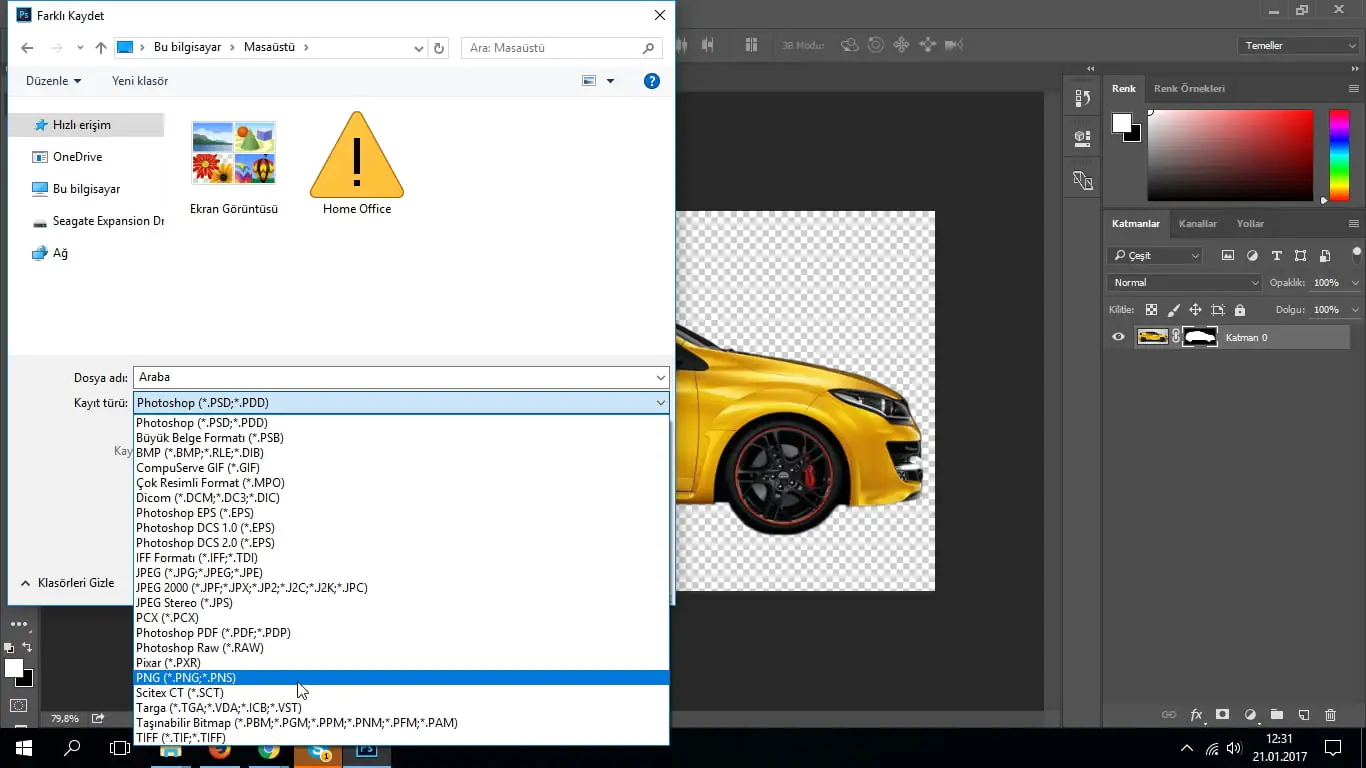Toggle the layer mask link chain icon
Viewport: 1366px width, 768px height.
click(x=1176, y=337)
